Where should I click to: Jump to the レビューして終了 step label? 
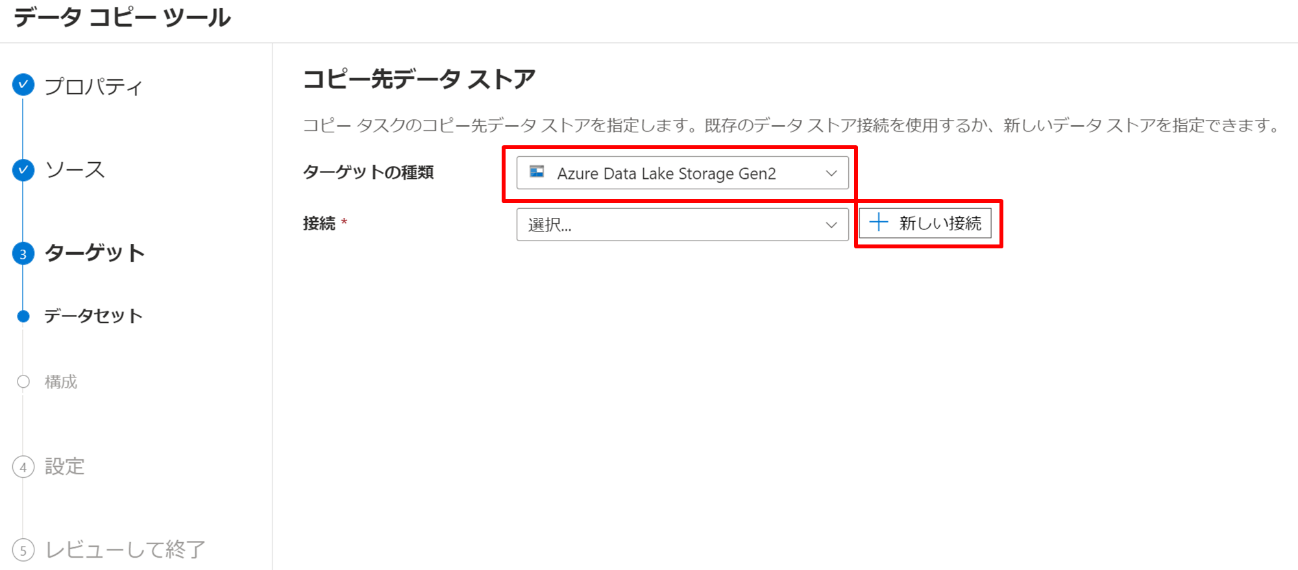[x=125, y=549]
